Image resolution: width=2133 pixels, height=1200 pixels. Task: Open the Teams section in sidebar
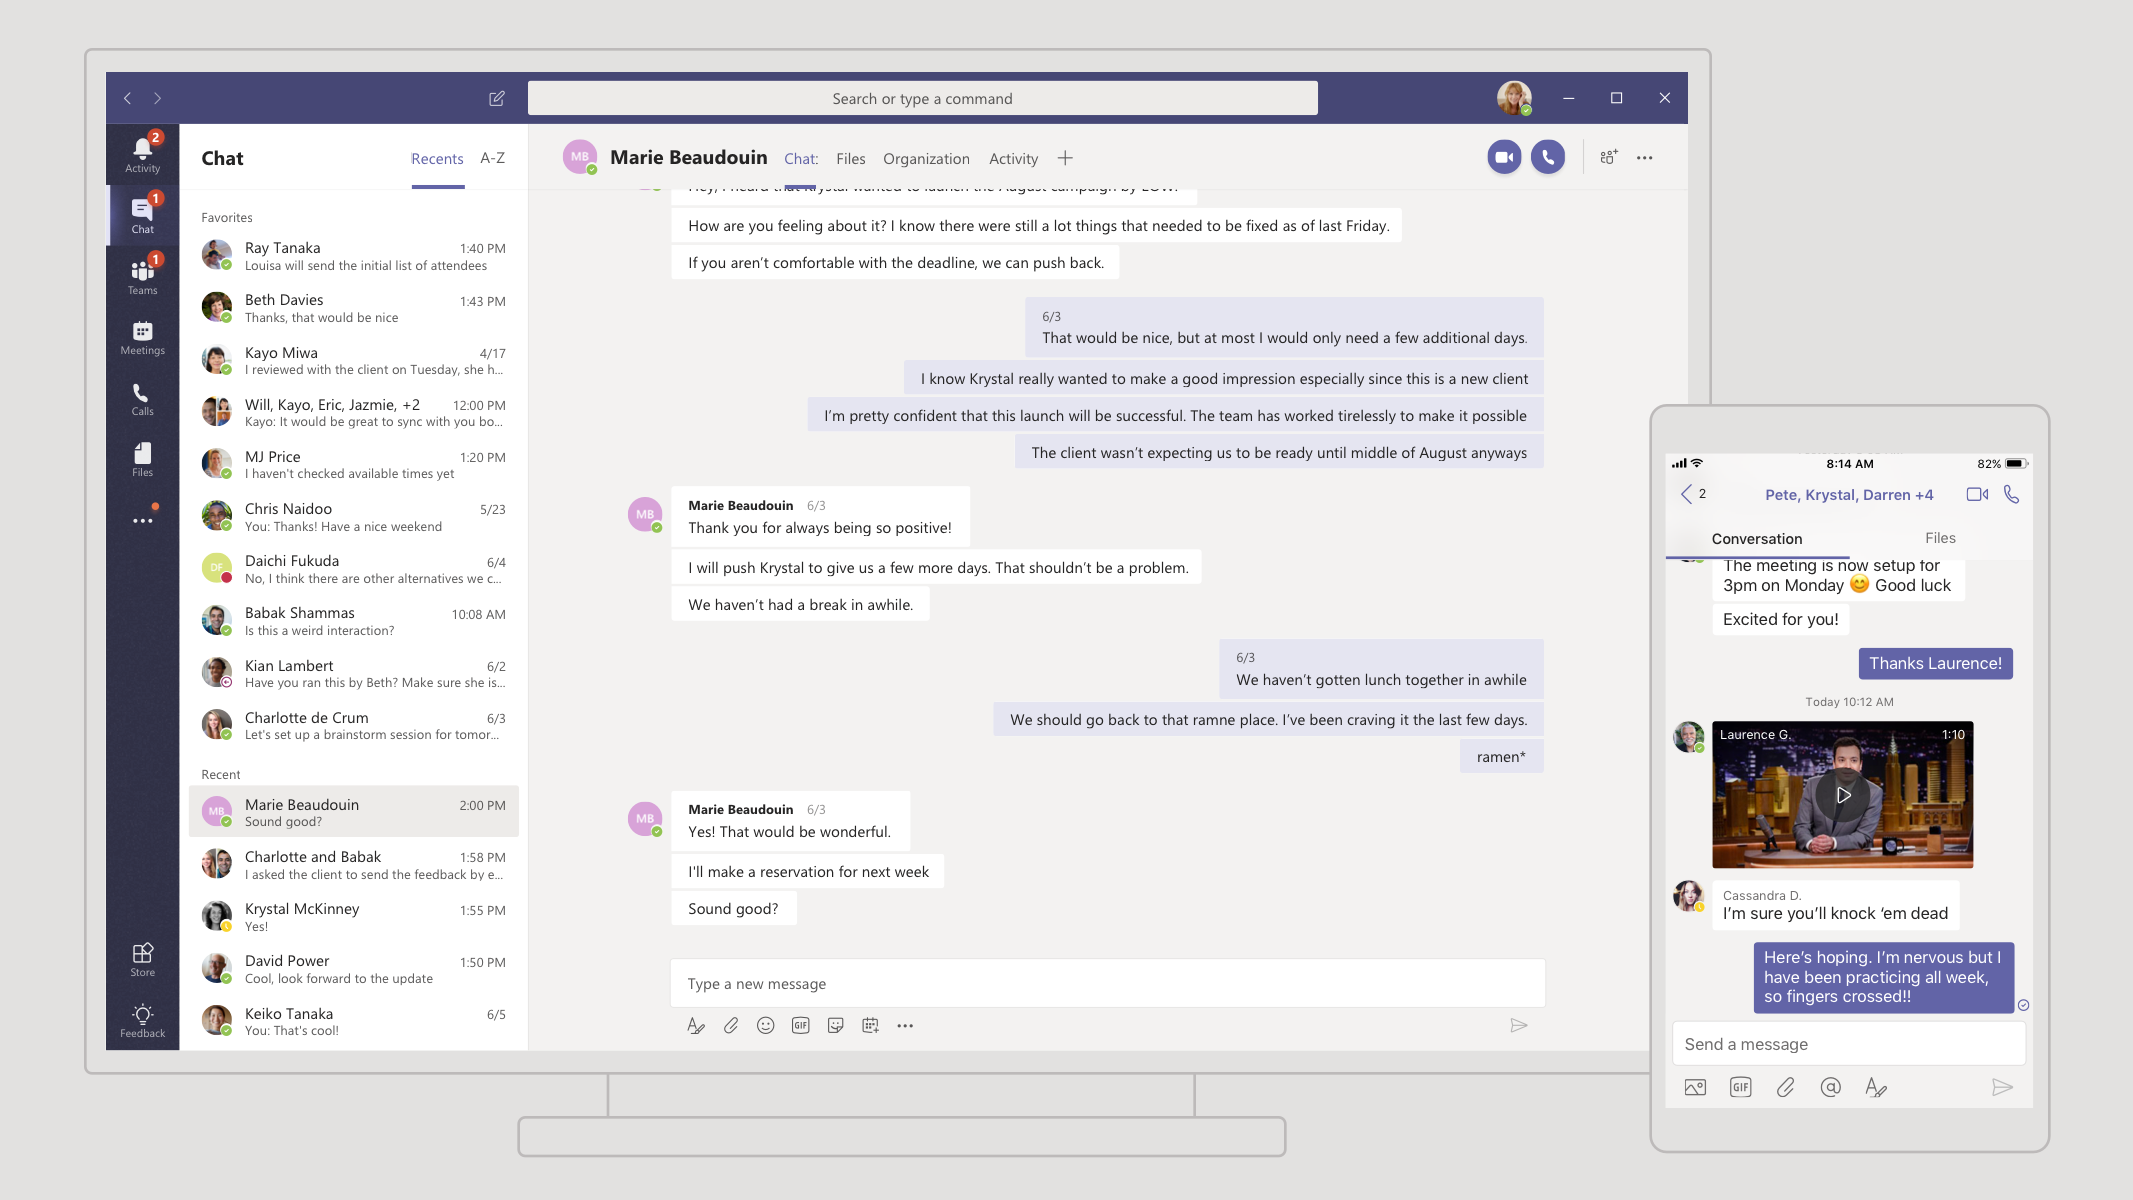[x=142, y=276]
